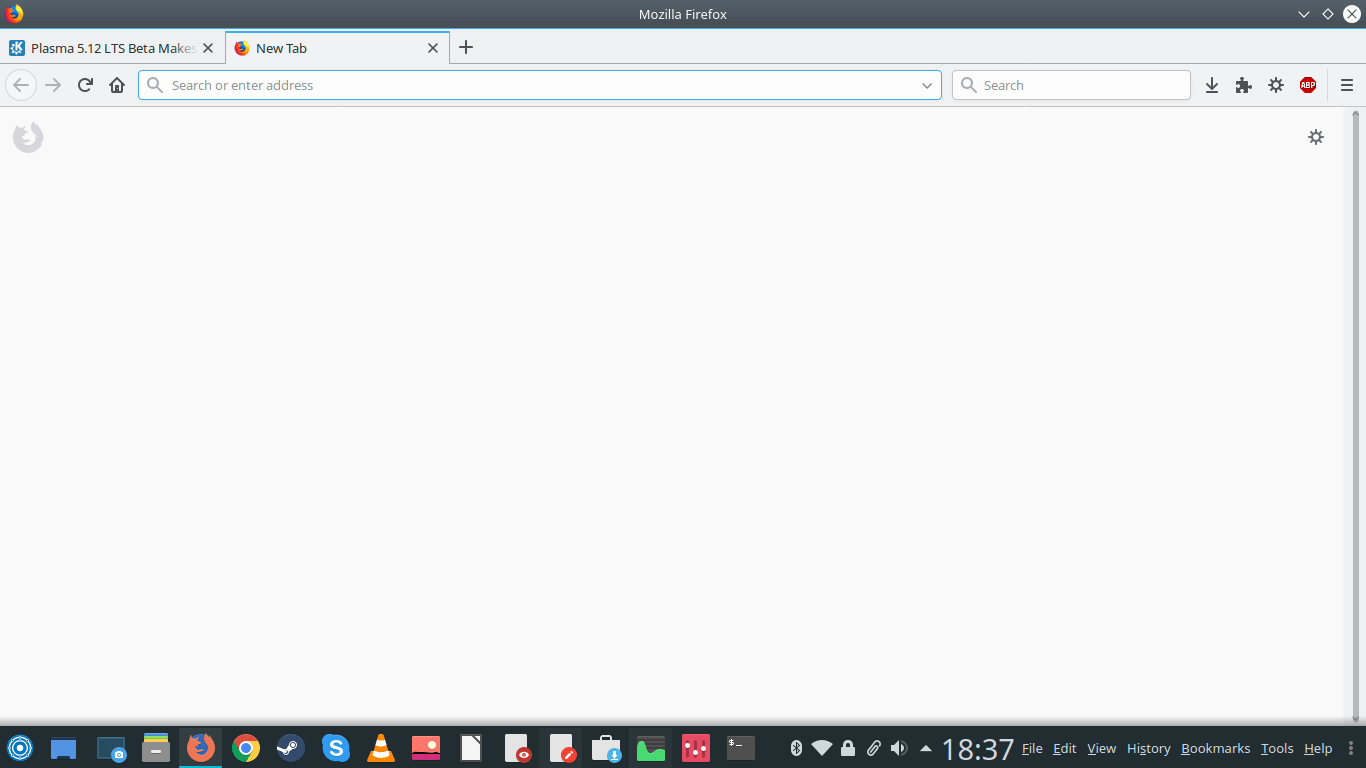Open the Wi-Fi network tray icon
The height and width of the screenshot is (768, 1366).
click(x=822, y=748)
